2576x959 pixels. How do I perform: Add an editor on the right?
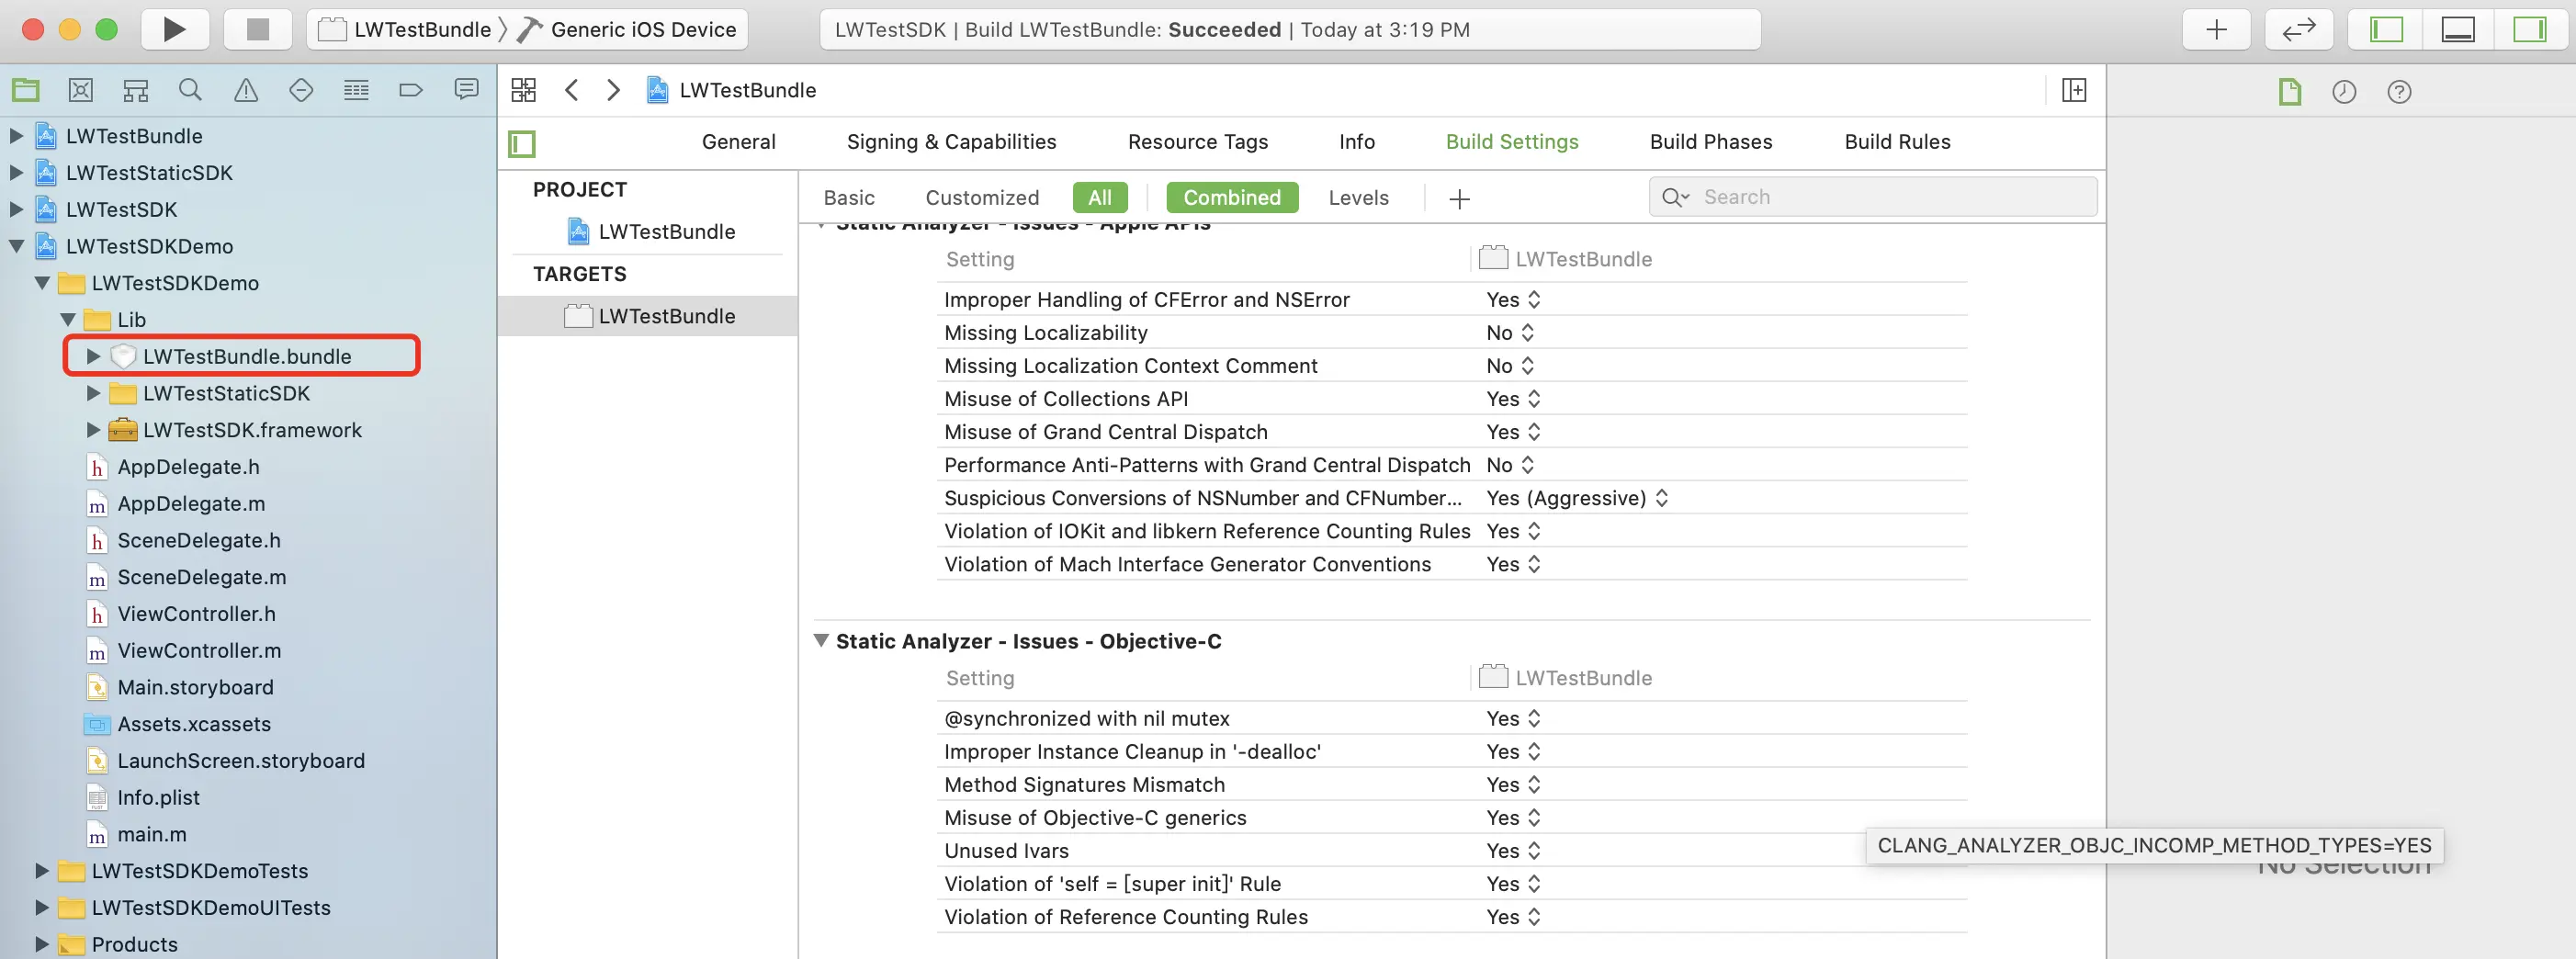click(x=2074, y=90)
